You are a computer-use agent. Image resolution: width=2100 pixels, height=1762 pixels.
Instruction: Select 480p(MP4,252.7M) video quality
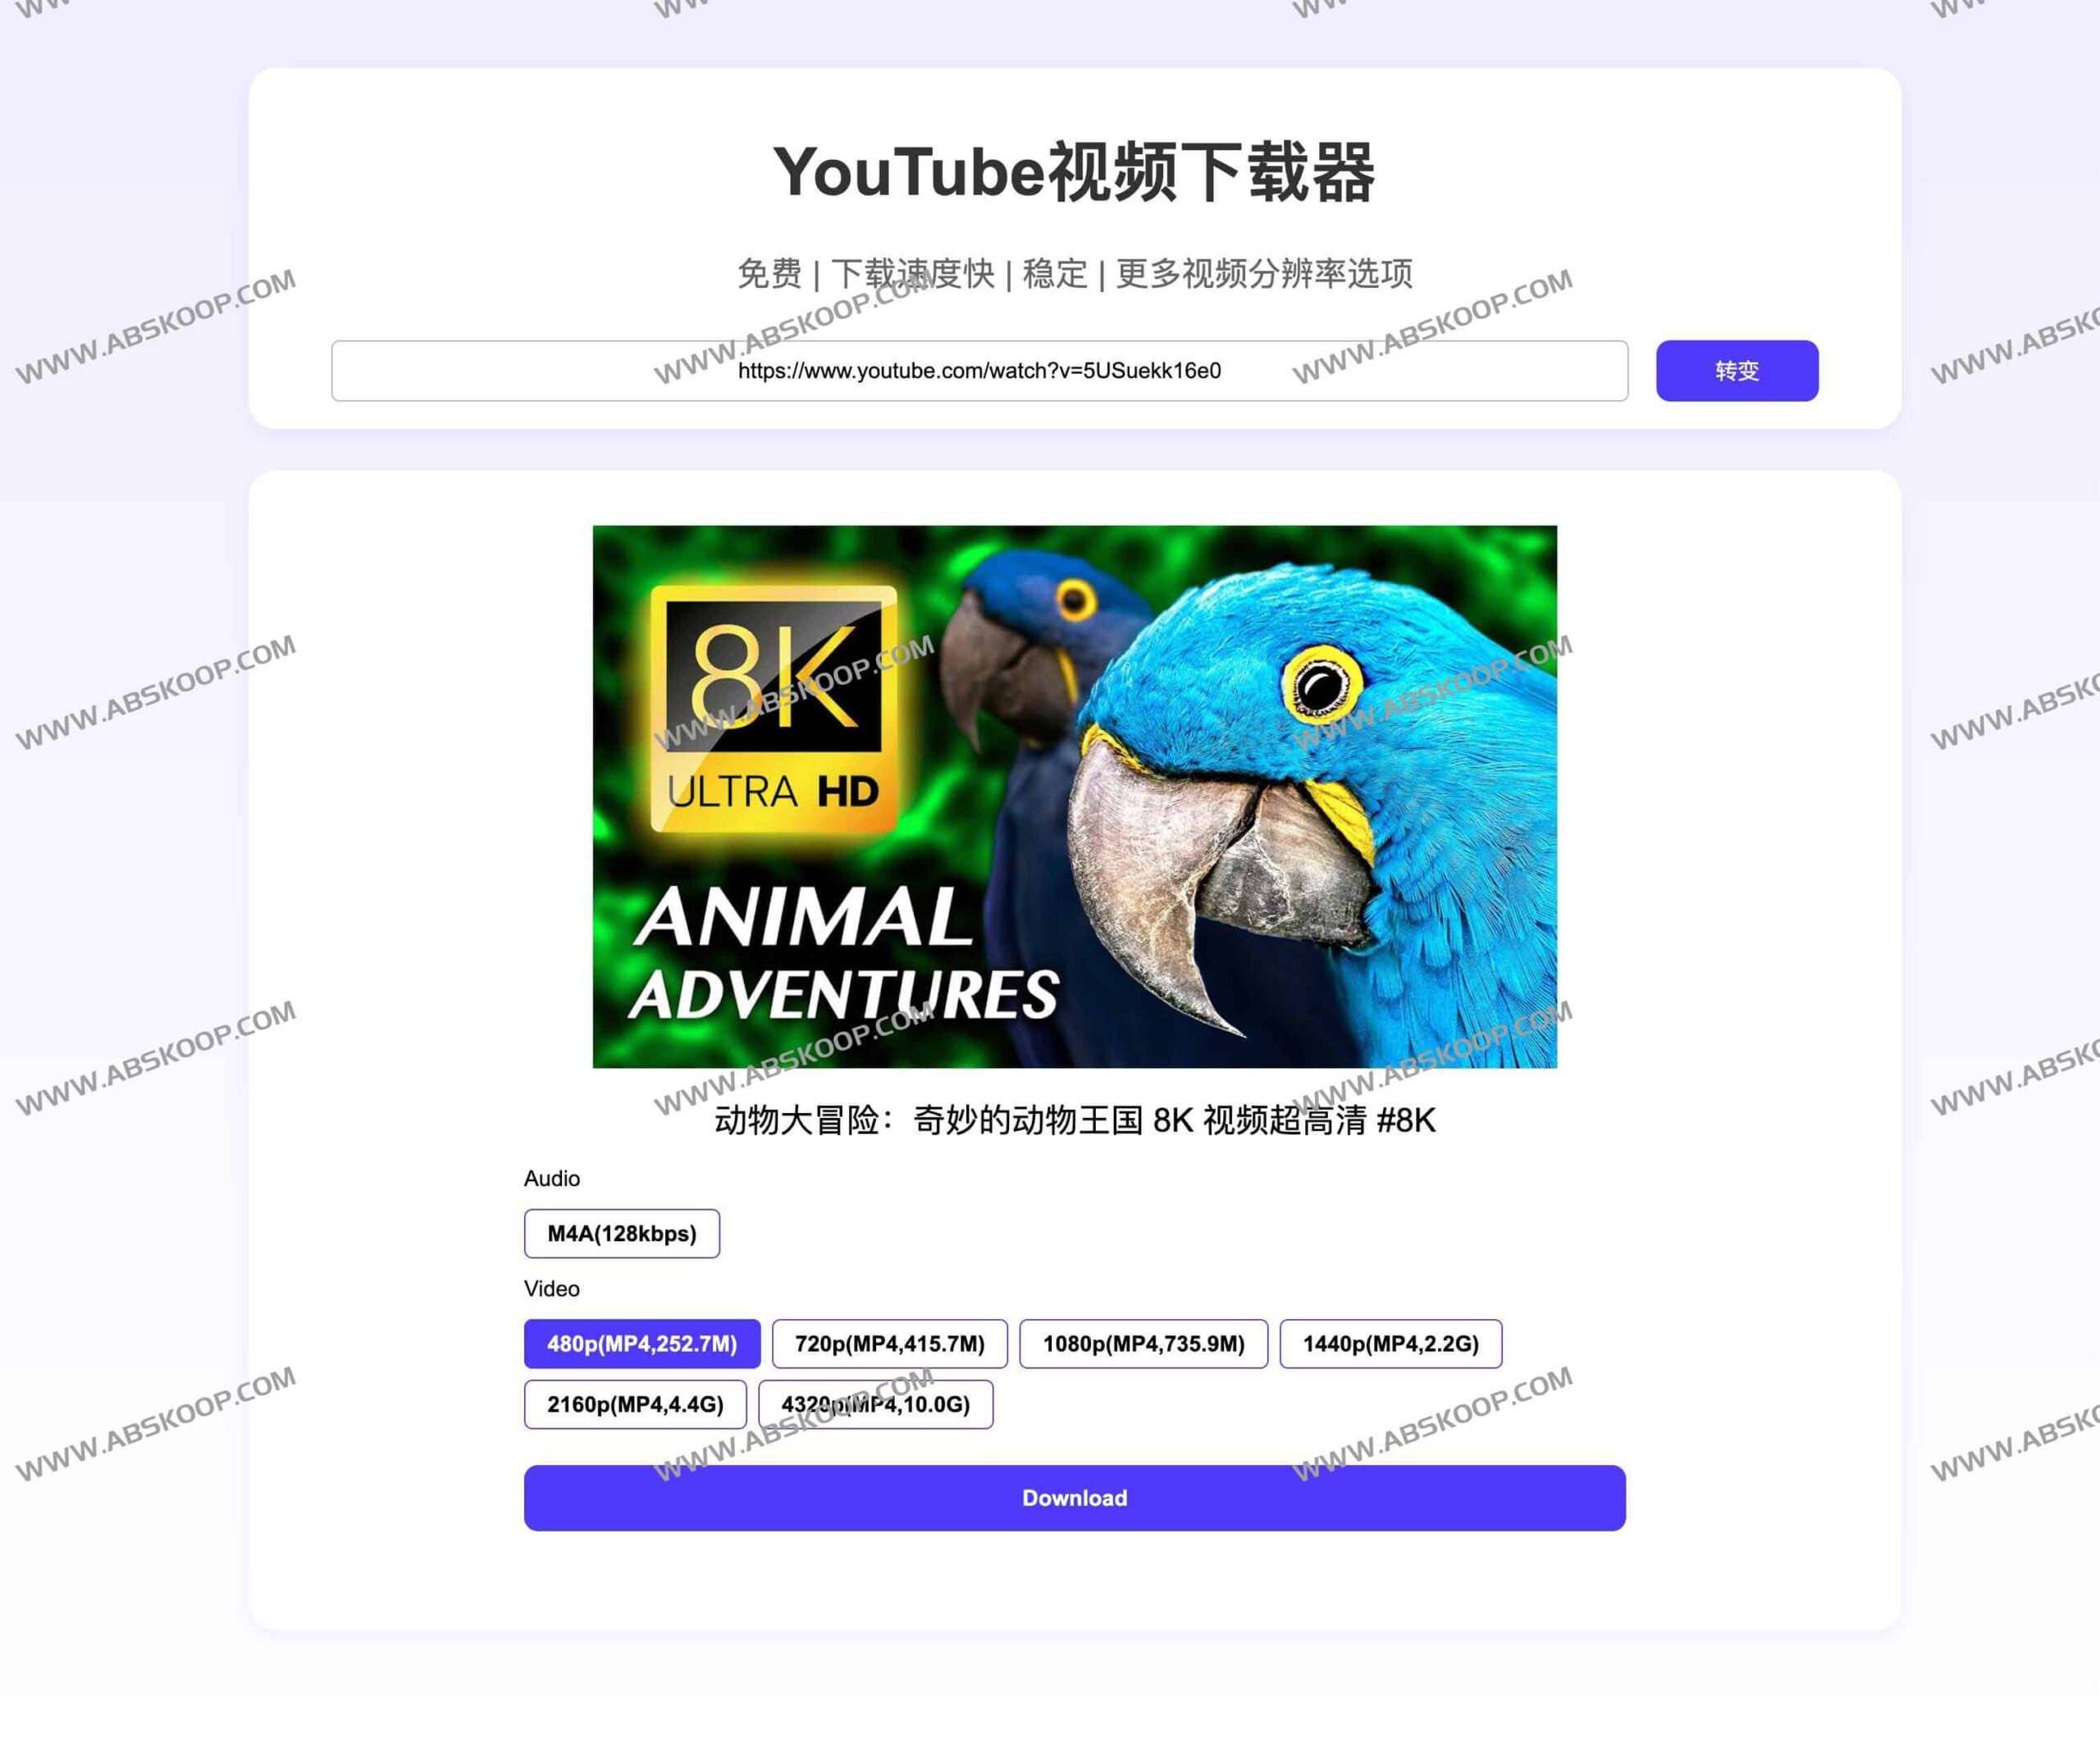[642, 1344]
